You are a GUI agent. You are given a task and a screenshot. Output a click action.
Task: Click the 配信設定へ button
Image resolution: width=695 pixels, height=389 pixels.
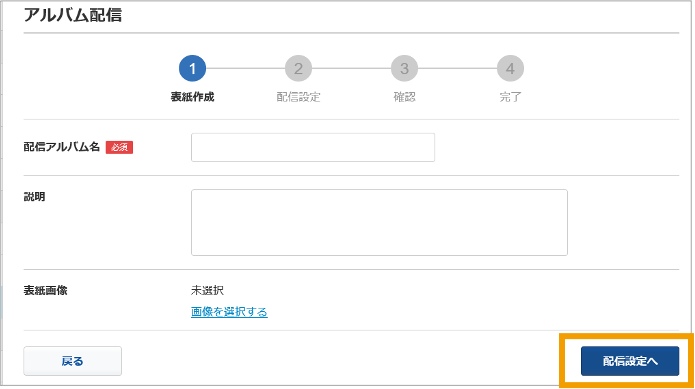pos(630,361)
